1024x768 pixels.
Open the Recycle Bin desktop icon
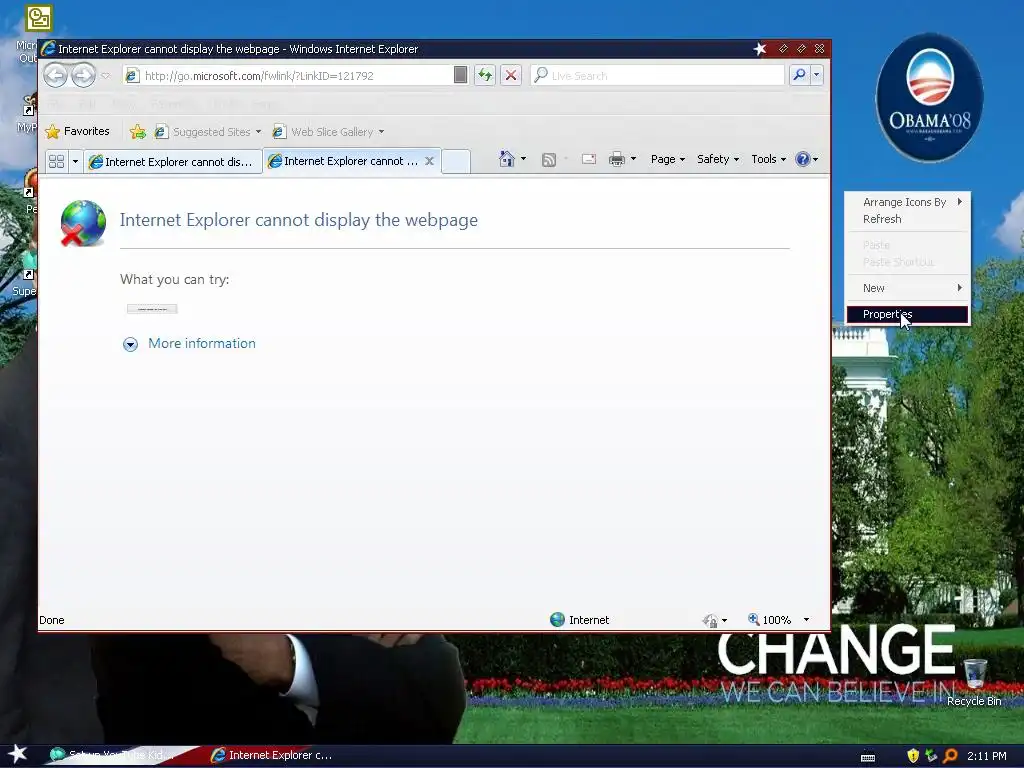(x=974, y=682)
